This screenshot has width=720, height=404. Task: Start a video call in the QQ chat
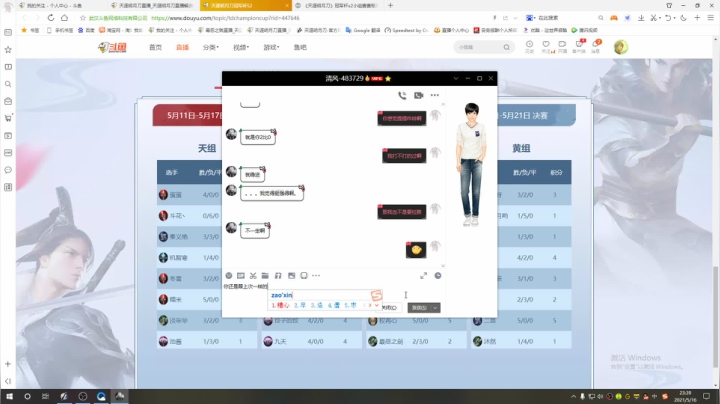point(418,95)
